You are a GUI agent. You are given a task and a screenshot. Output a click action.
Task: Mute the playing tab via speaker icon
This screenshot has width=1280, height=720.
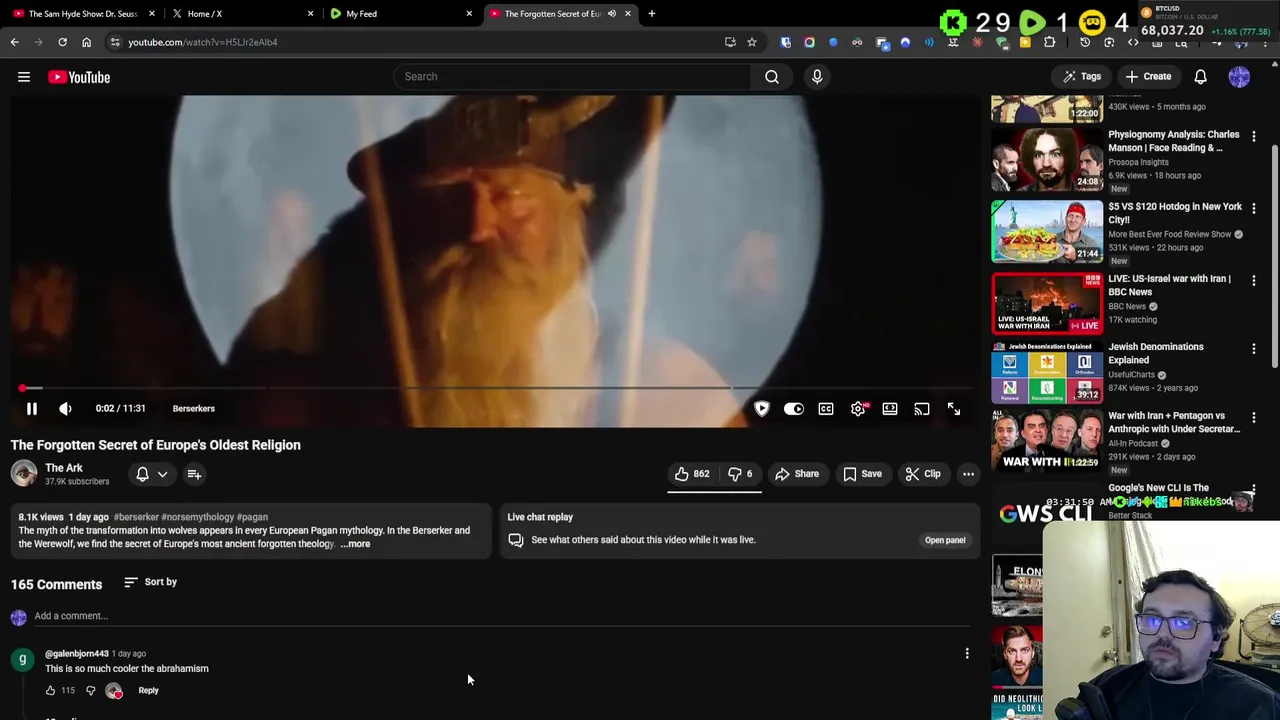coord(612,13)
